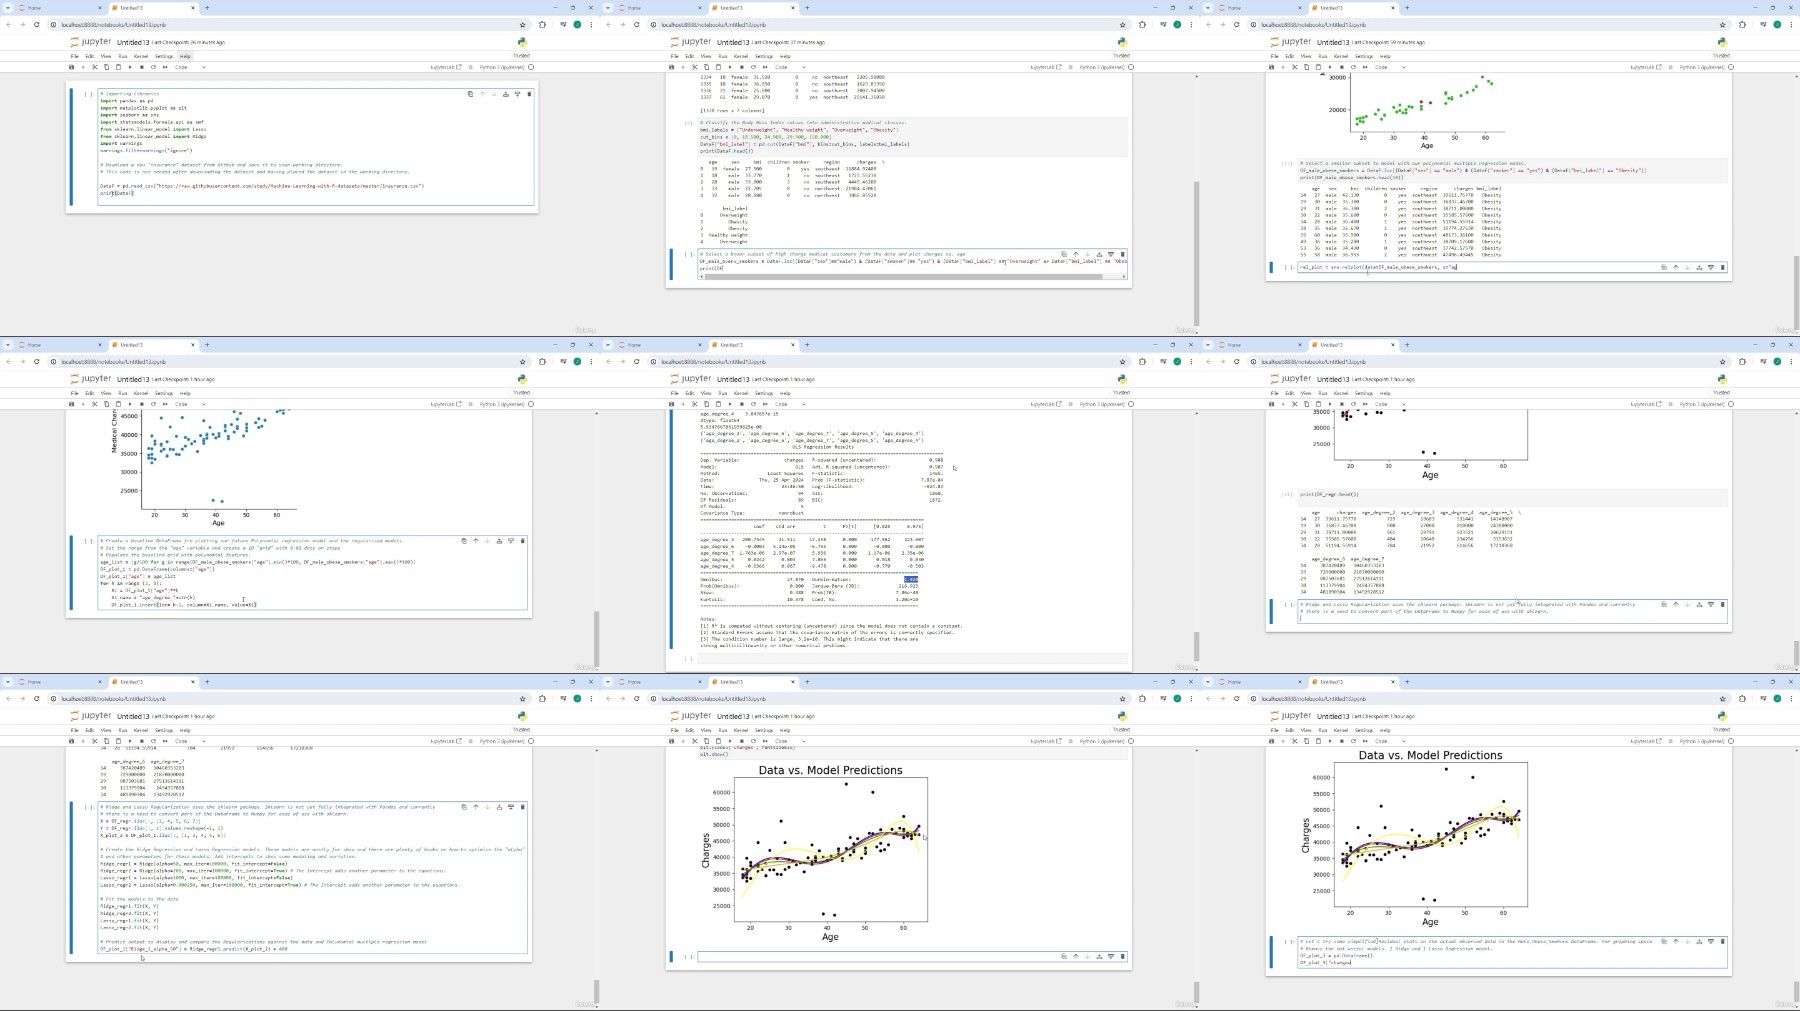Screen dimensions: 1800x1011
Task: Delete the empty cell under the Age plot
Action: (1123, 956)
